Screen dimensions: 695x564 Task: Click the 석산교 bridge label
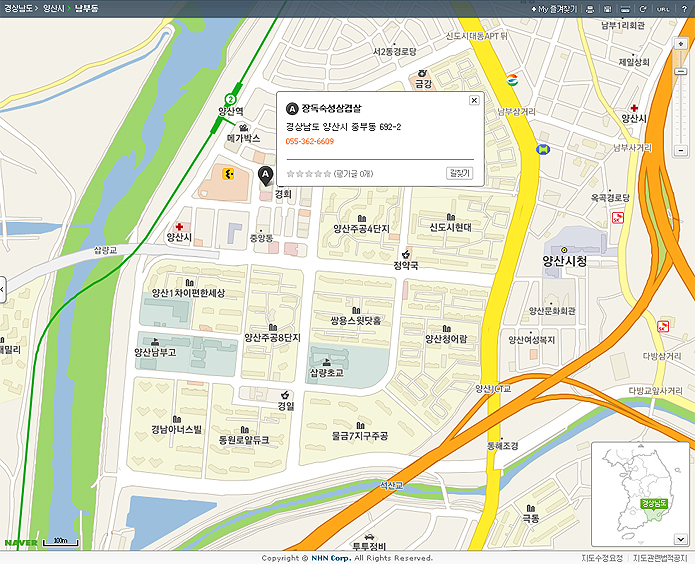pos(391,486)
